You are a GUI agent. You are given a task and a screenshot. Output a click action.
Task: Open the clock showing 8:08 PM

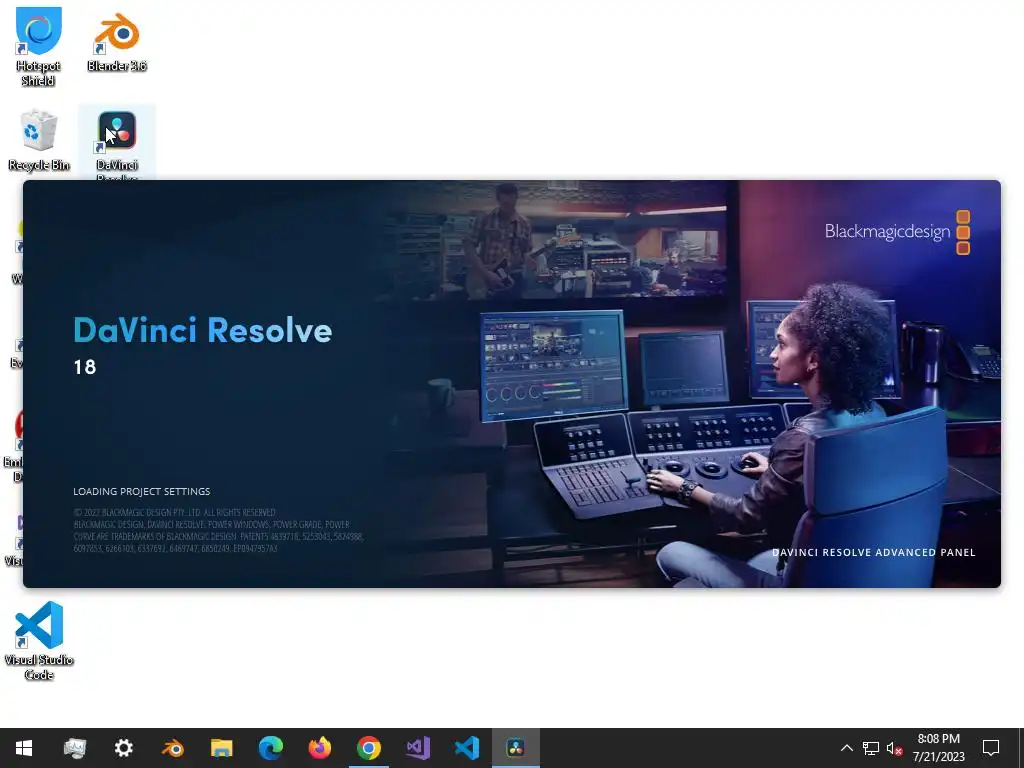coord(938,748)
